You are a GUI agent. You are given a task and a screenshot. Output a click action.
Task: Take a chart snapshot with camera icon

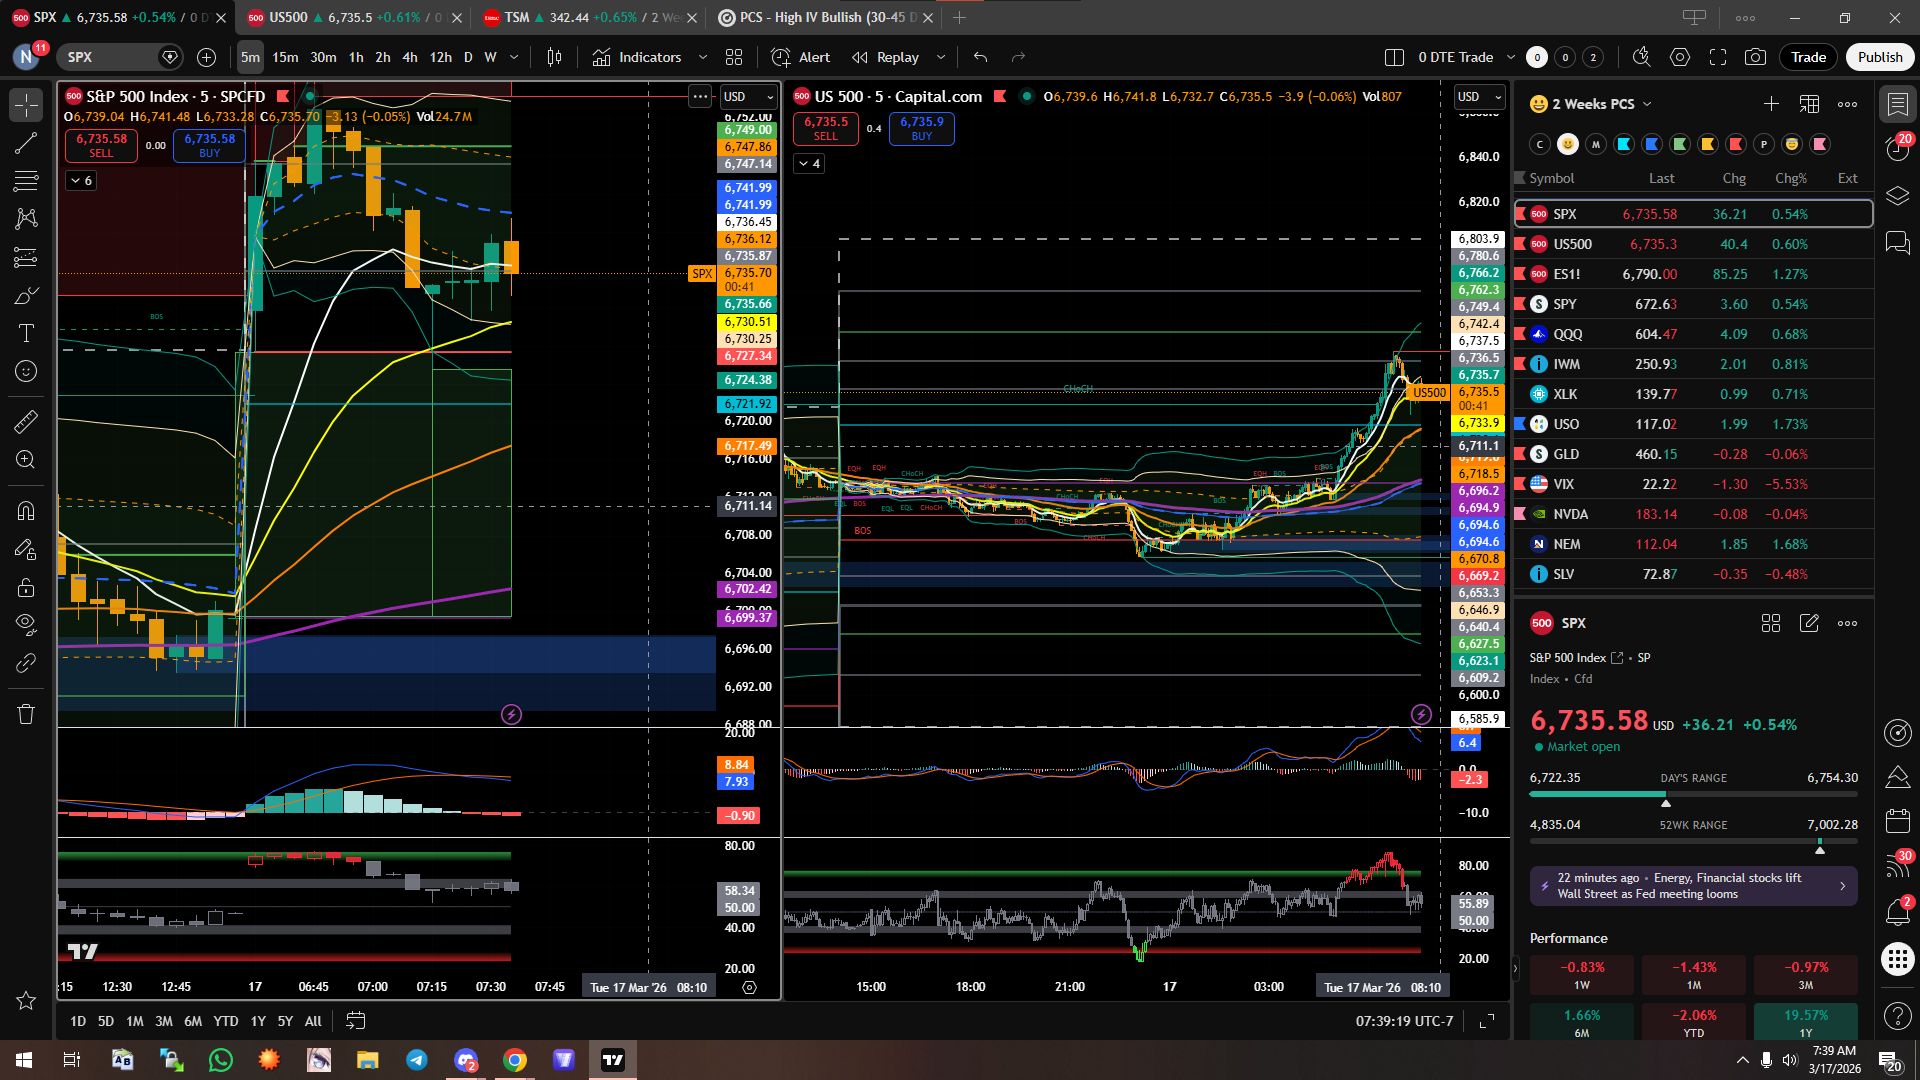1755,57
